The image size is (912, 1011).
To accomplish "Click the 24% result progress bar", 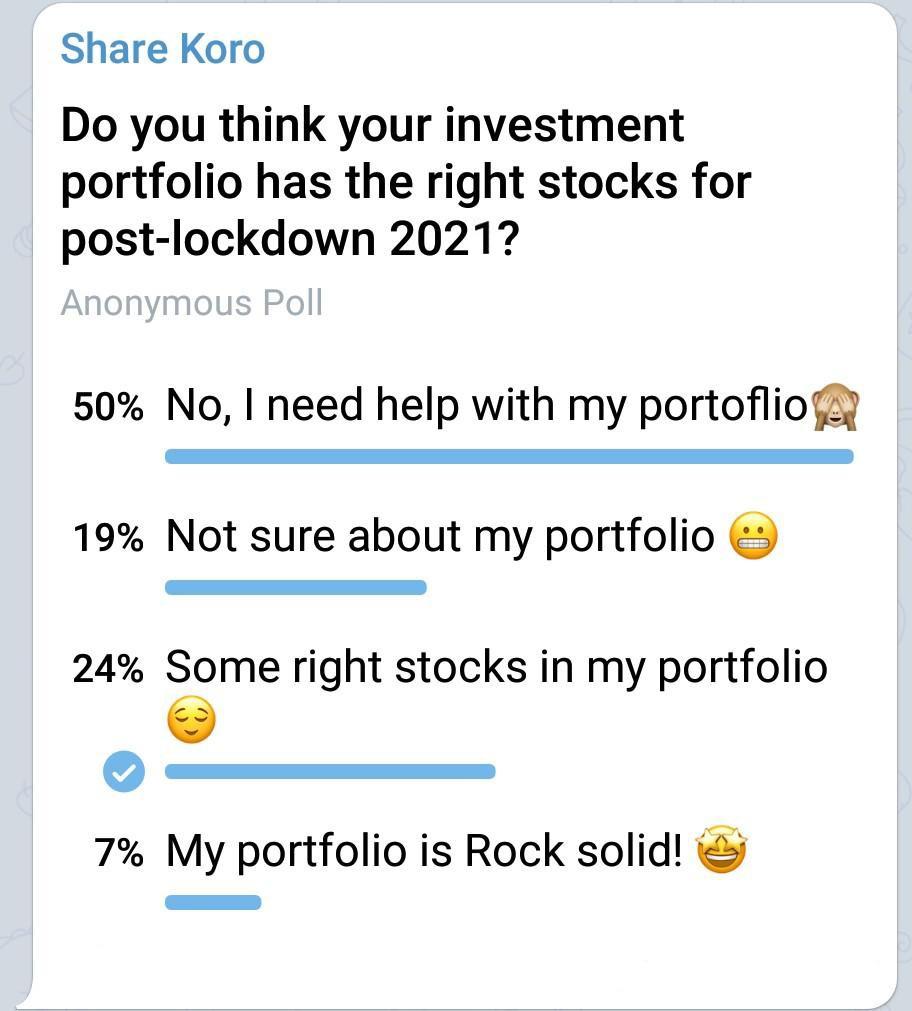I will click(x=330, y=771).
